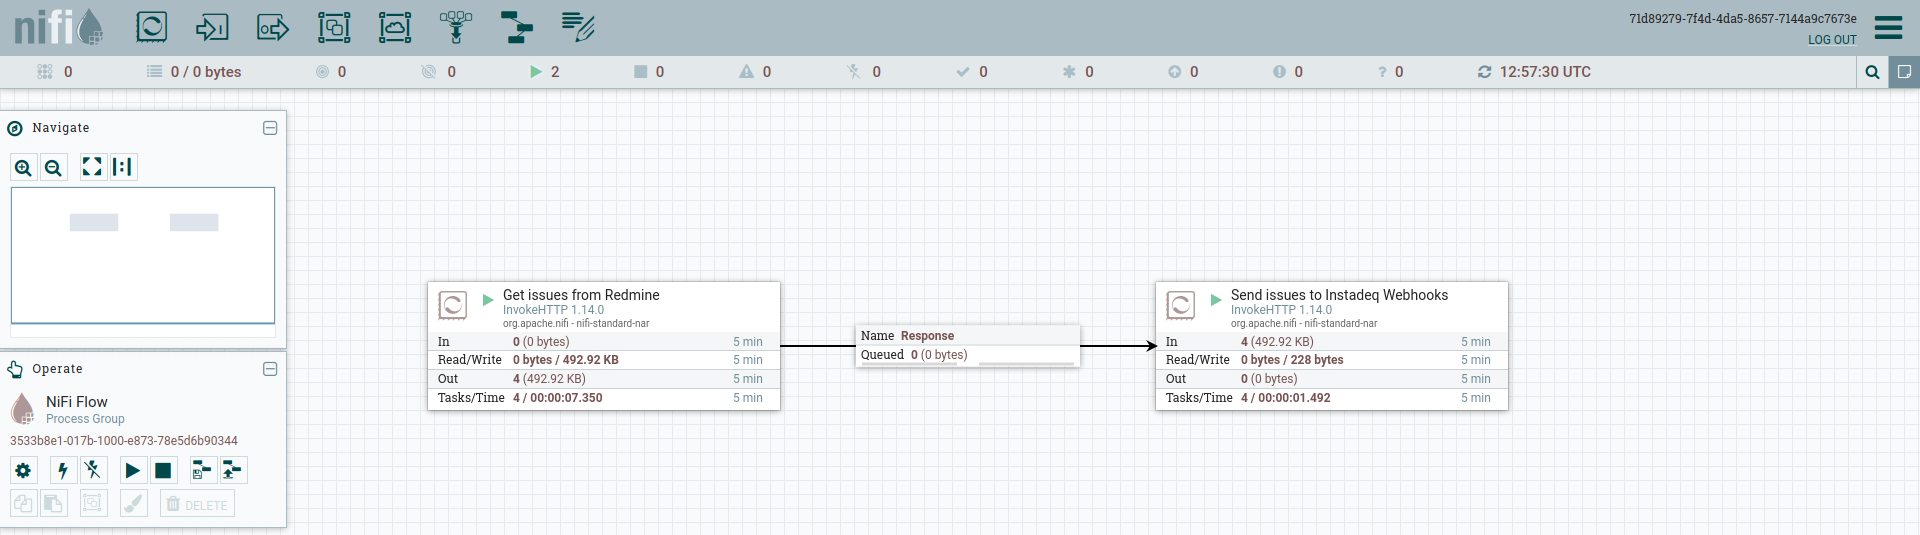Enable selected components with lightning icon
Screen dimensions: 1920x535
(63, 470)
